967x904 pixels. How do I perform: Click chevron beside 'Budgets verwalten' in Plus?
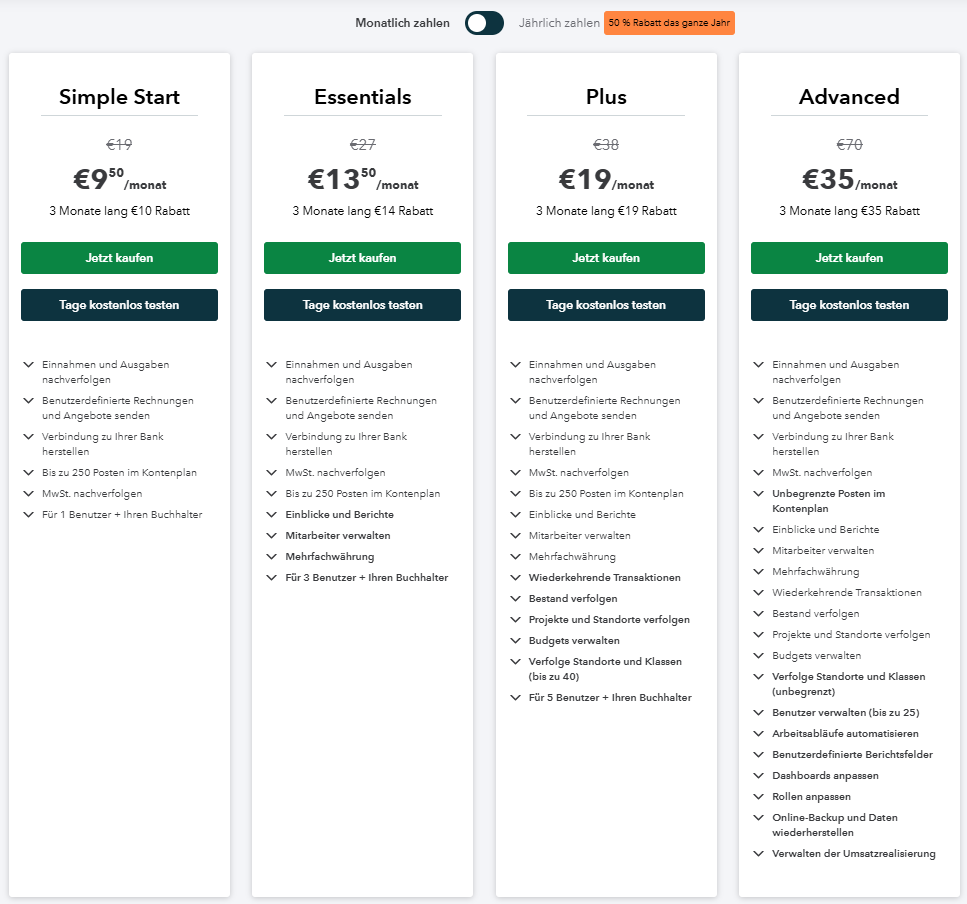click(x=515, y=640)
